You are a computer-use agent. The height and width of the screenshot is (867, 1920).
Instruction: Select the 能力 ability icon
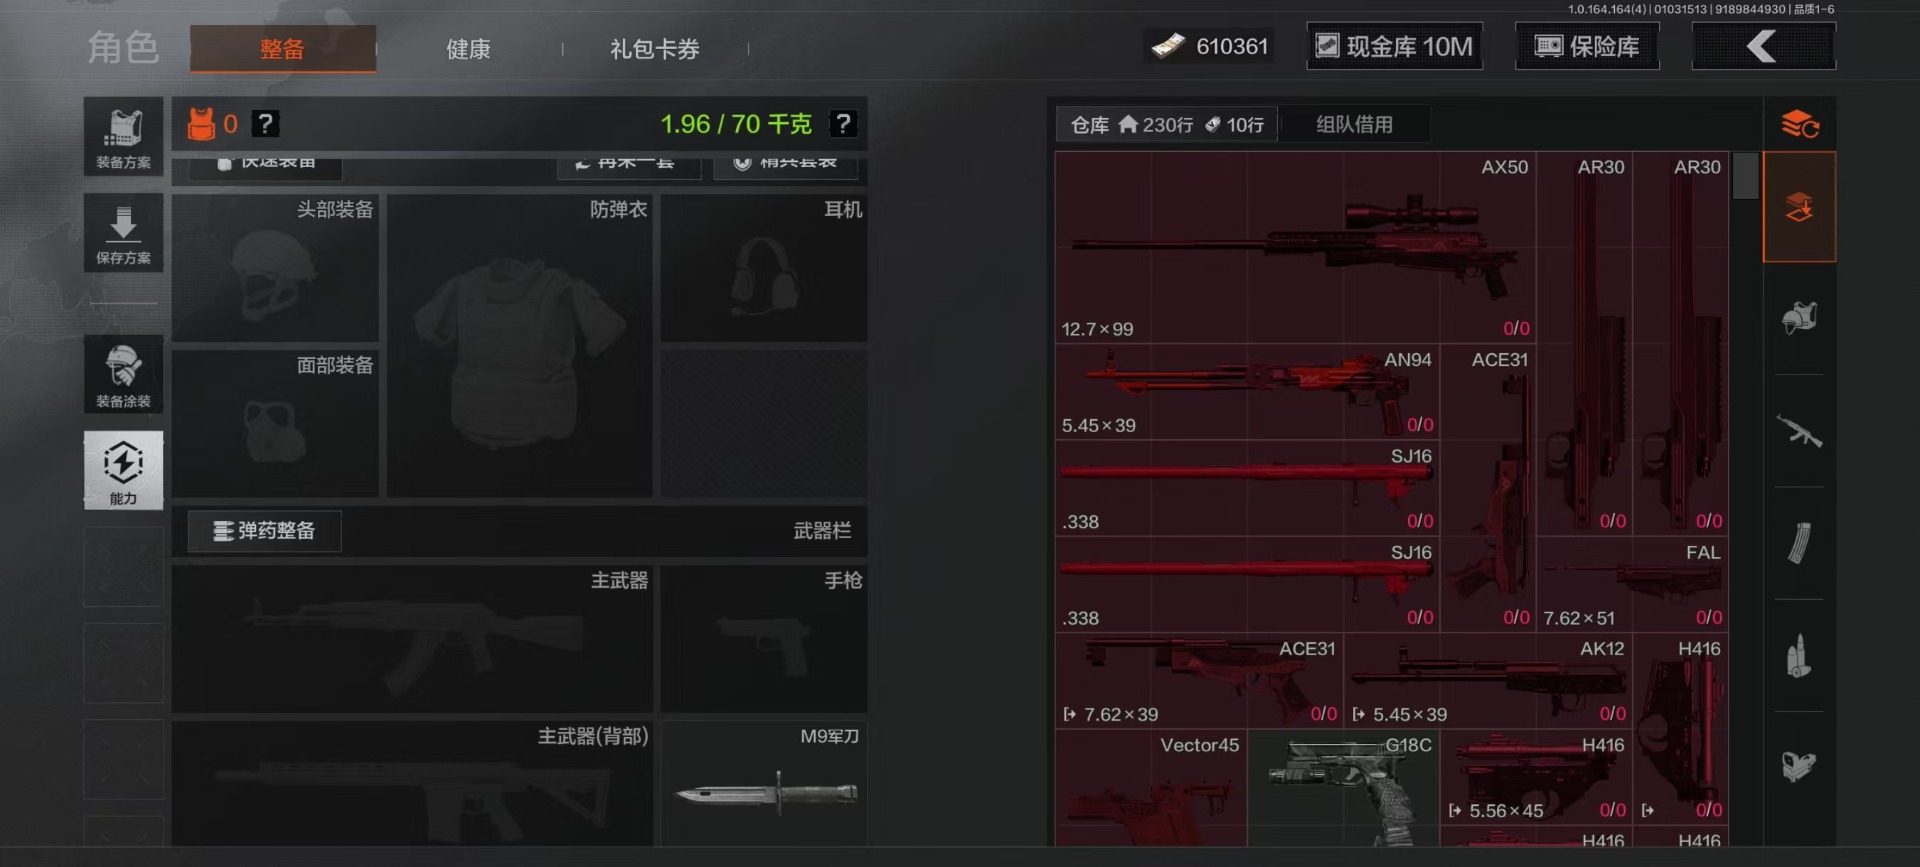point(123,471)
